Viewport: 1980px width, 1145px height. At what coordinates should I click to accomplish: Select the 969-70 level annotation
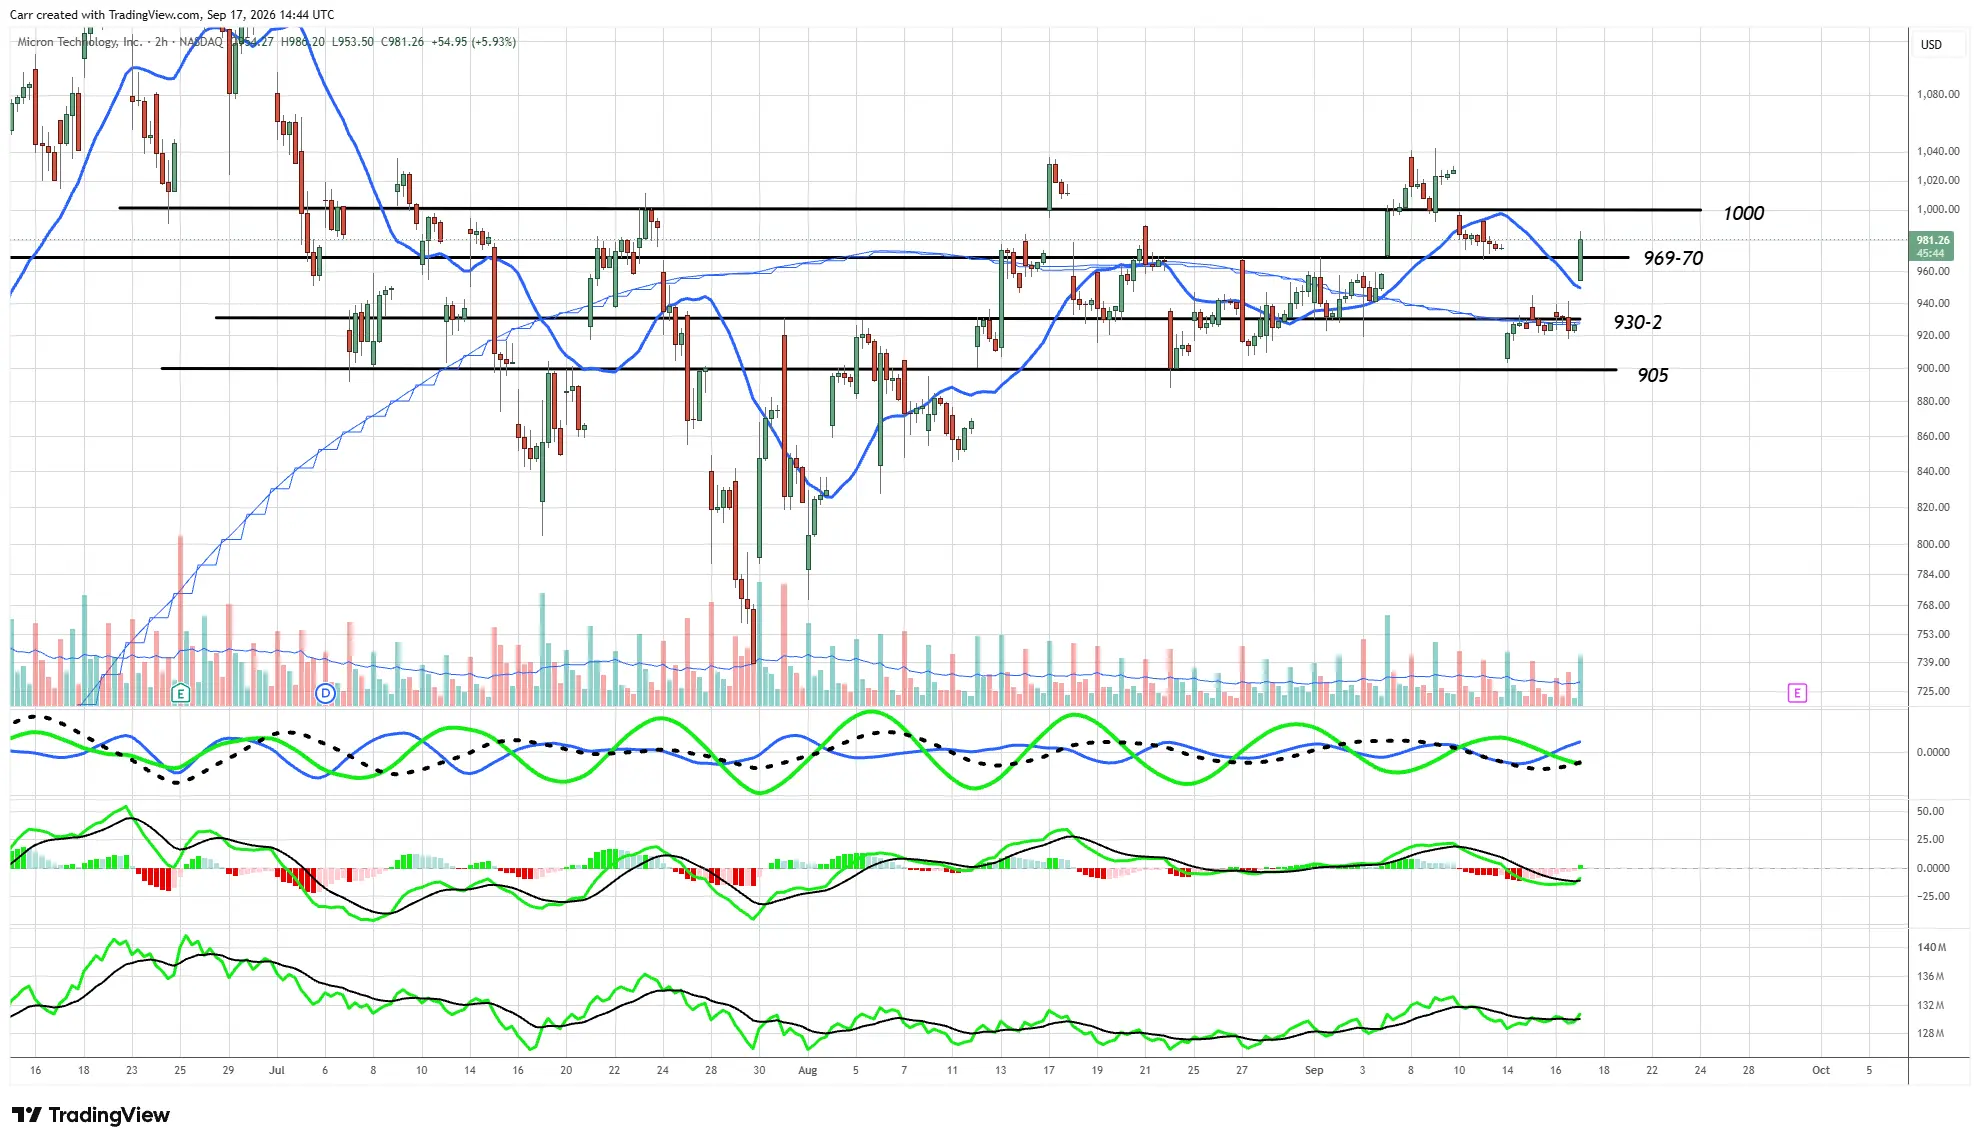pyautogui.click(x=1673, y=258)
